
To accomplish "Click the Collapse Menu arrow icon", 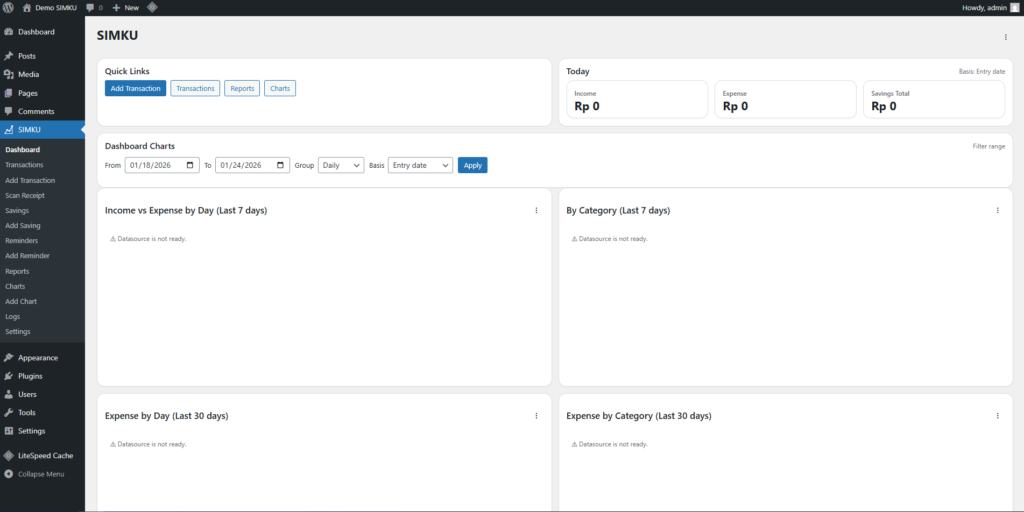I will point(9,474).
